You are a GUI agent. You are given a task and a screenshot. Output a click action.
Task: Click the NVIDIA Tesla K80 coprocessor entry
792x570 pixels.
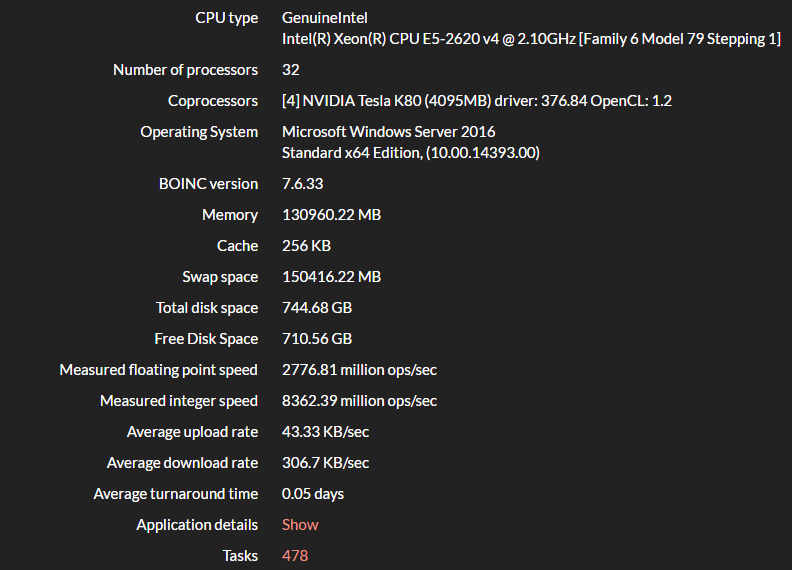479,101
